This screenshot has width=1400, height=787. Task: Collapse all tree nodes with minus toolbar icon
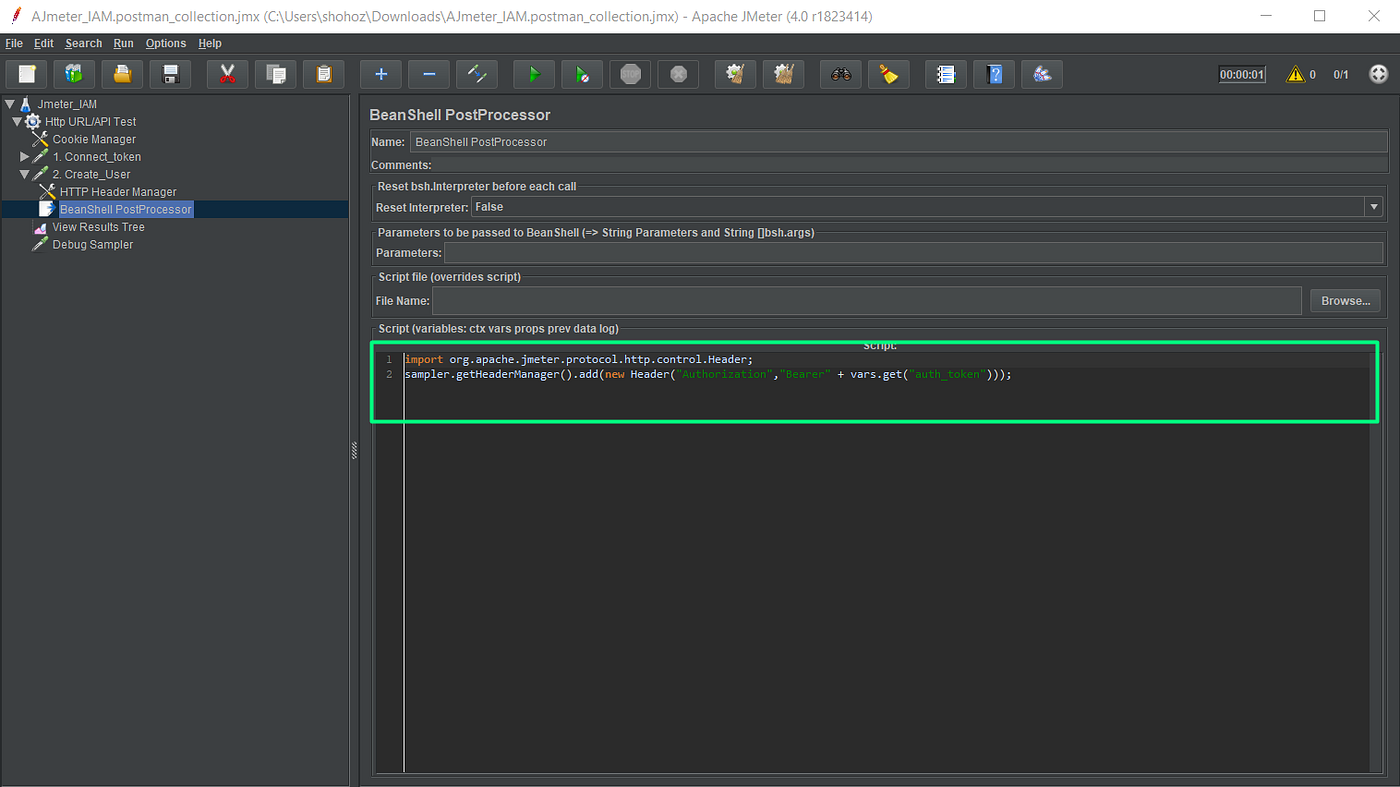click(428, 74)
